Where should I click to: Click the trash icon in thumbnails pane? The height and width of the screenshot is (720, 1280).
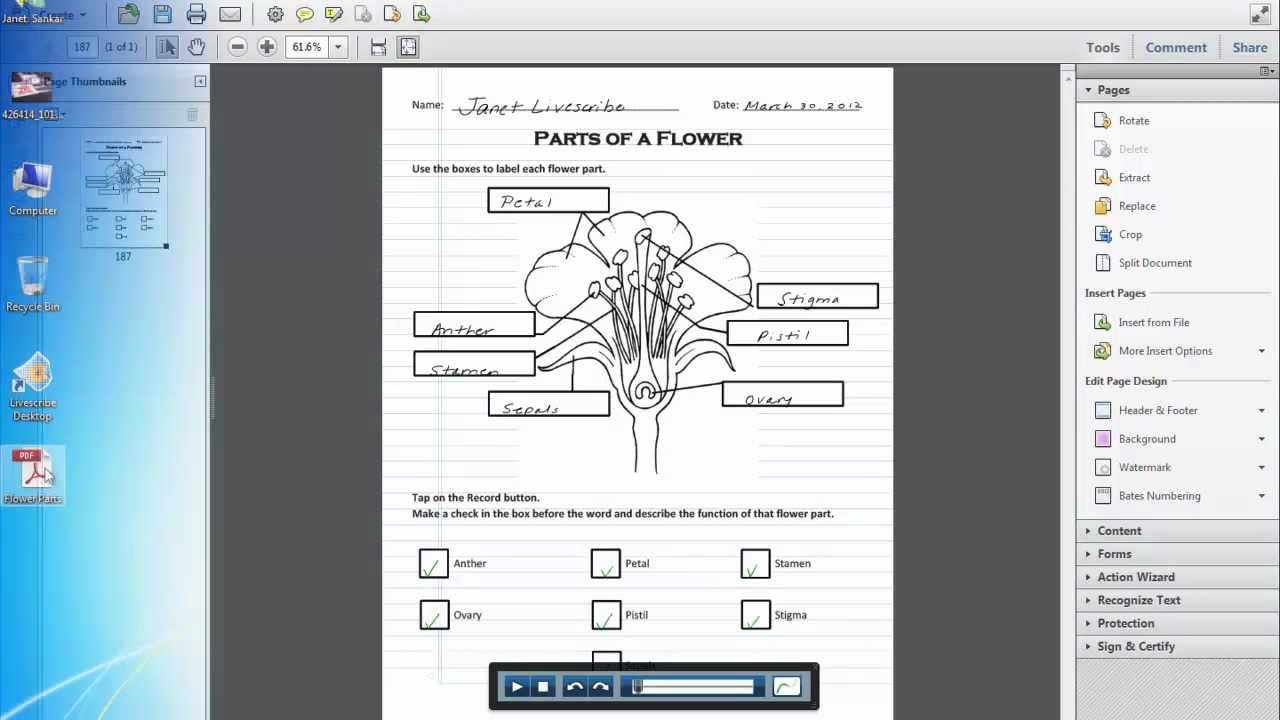192,114
